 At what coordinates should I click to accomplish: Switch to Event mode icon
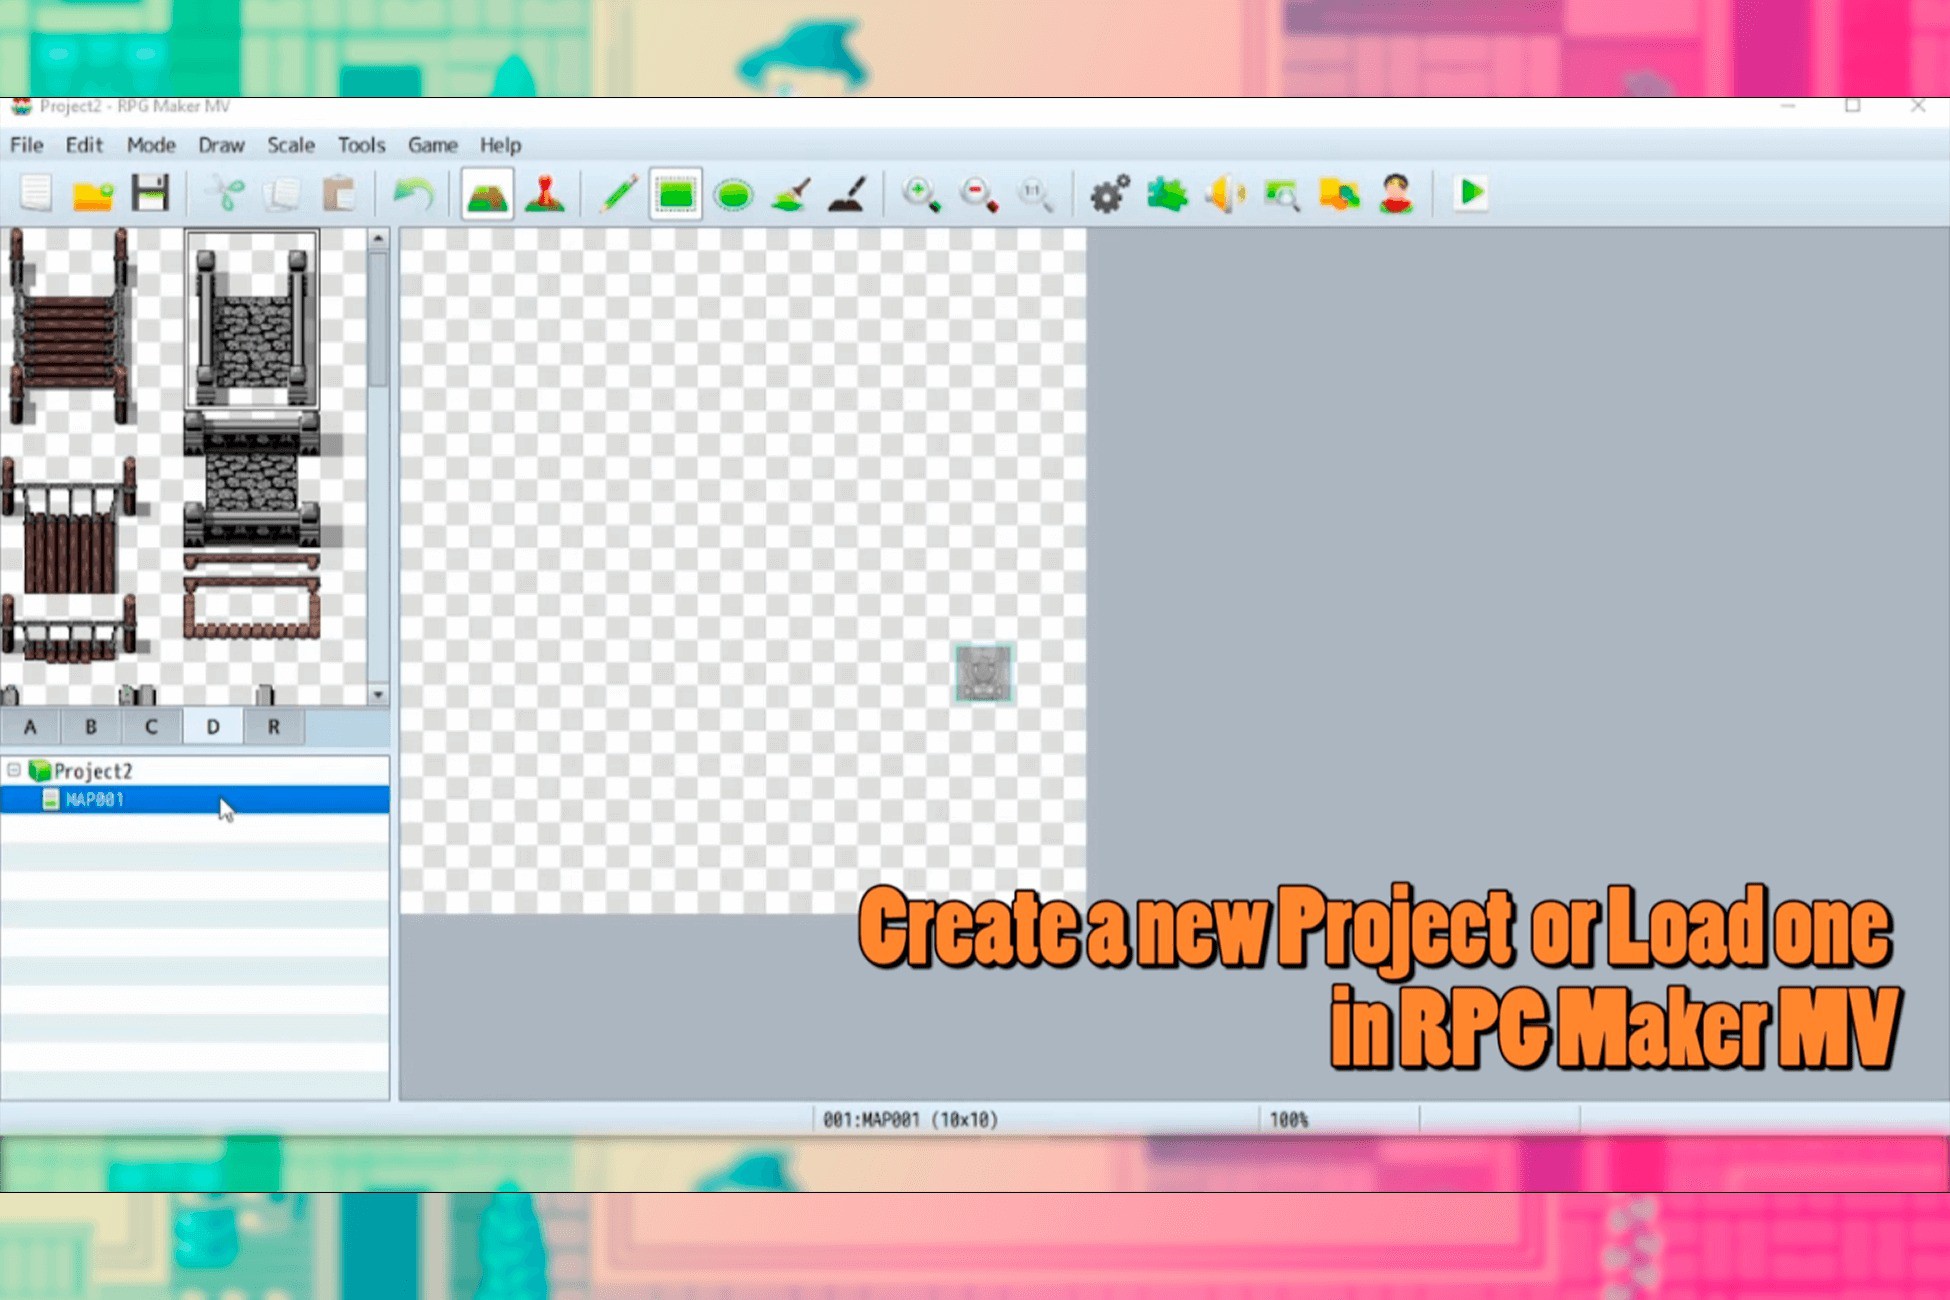point(545,193)
